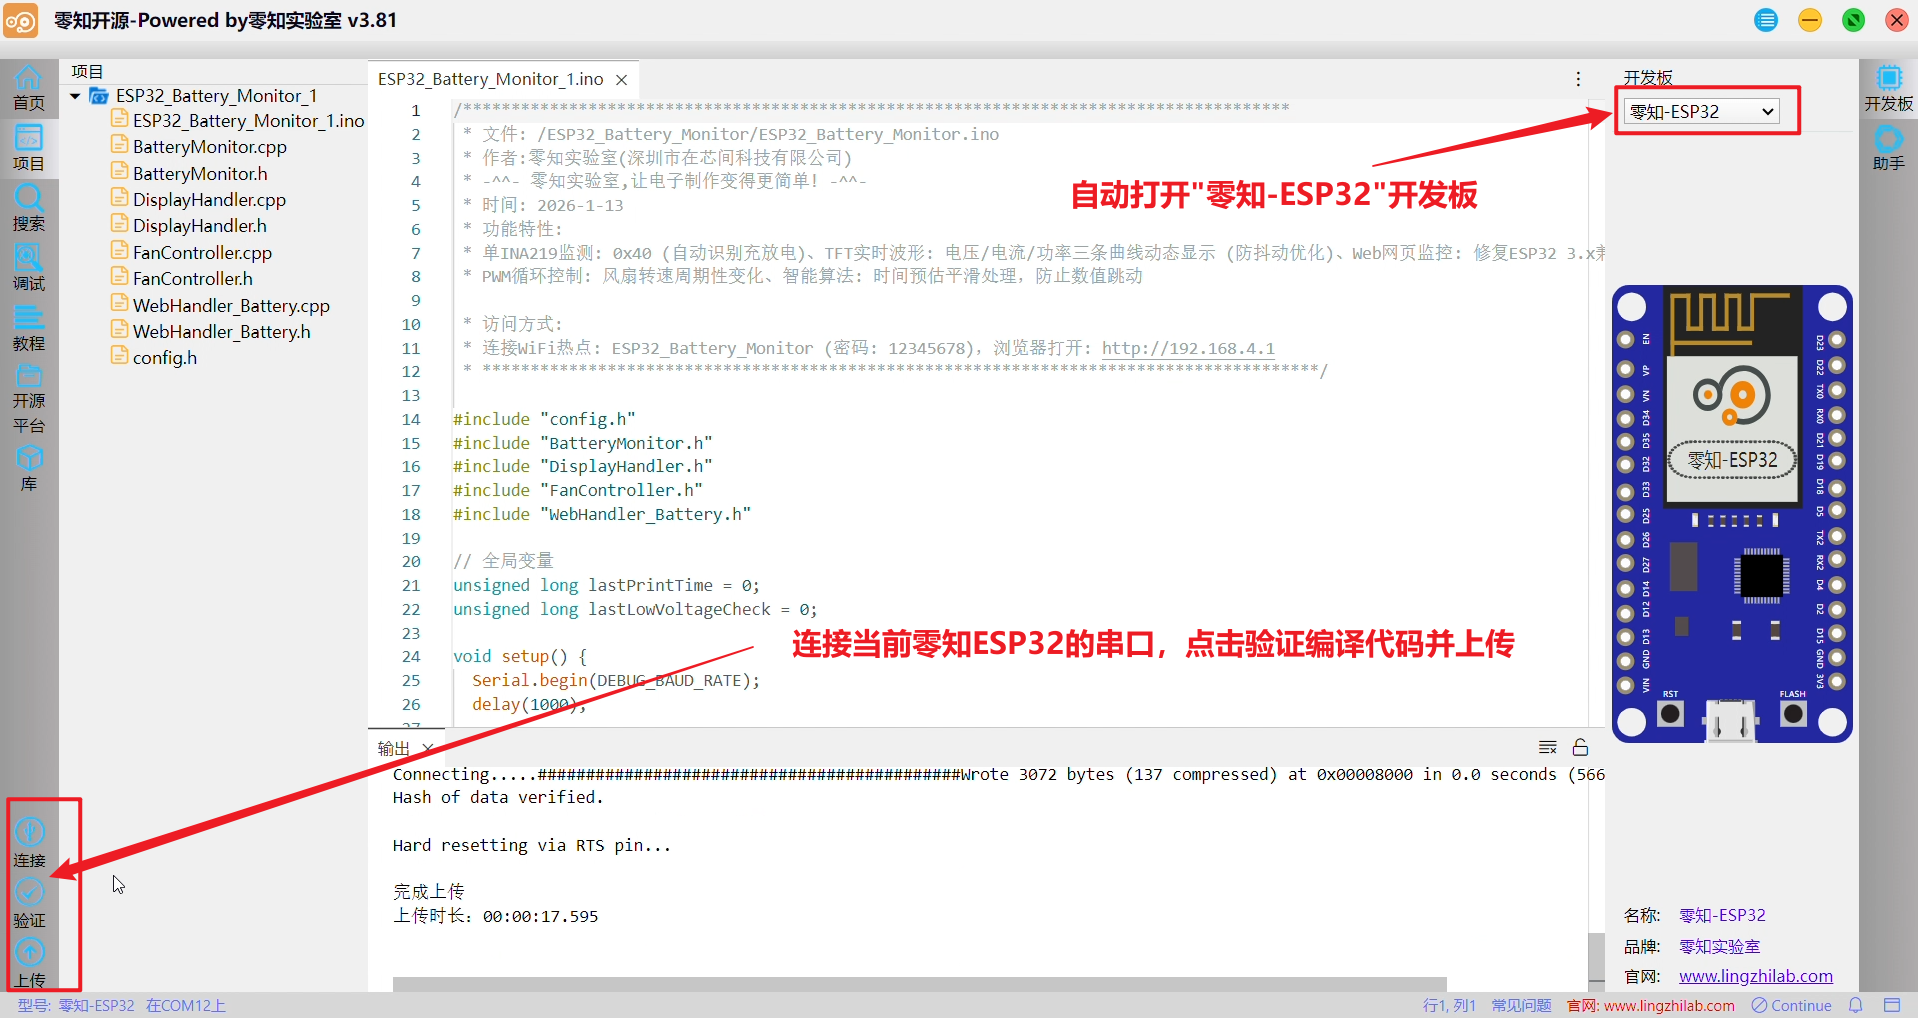Collapse the ESP32_Battery_Monitor_1 project folder
Image resolution: width=1918 pixels, height=1018 pixels.
click(75, 96)
